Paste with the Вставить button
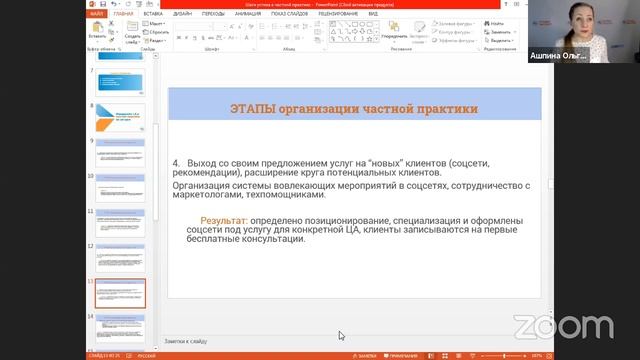 (97, 31)
